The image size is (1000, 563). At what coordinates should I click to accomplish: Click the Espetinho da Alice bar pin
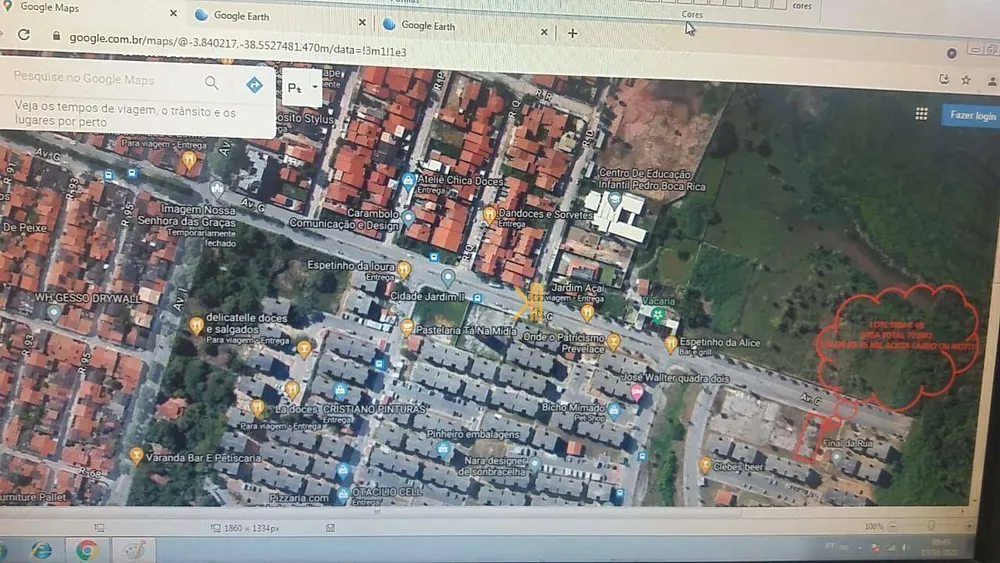pyautogui.click(x=670, y=344)
